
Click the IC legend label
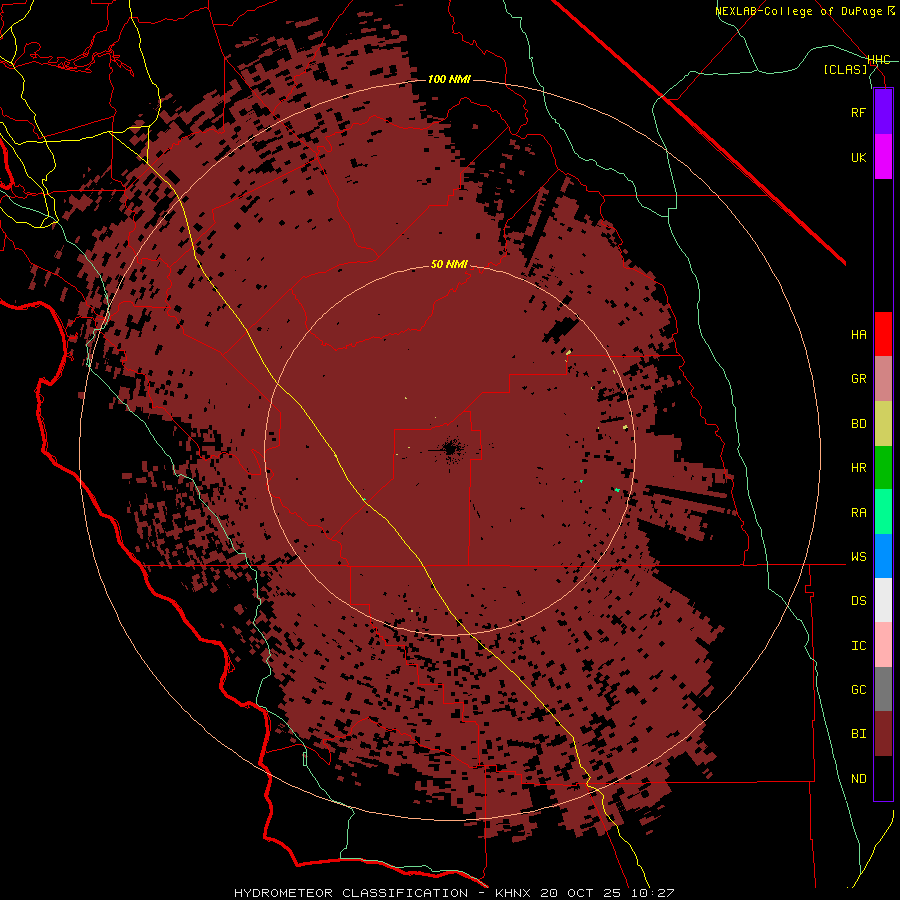[858, 646]
